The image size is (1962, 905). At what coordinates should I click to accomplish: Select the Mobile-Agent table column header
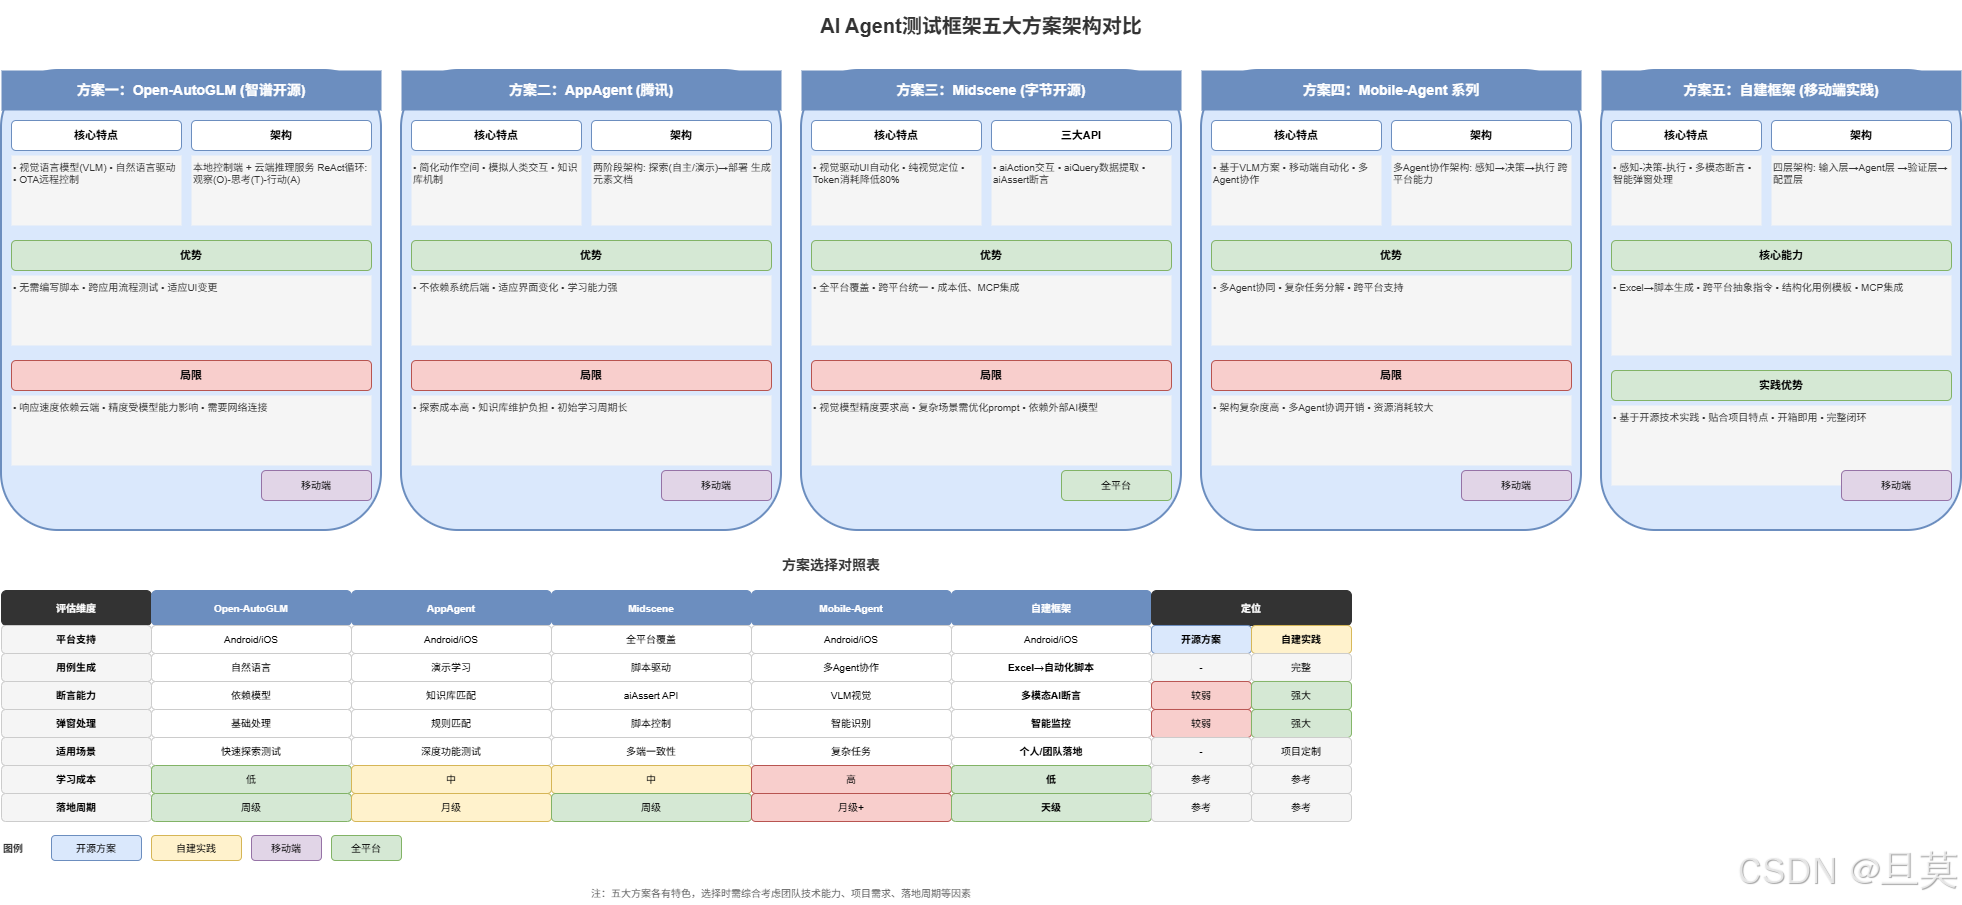tap(851, 608)
